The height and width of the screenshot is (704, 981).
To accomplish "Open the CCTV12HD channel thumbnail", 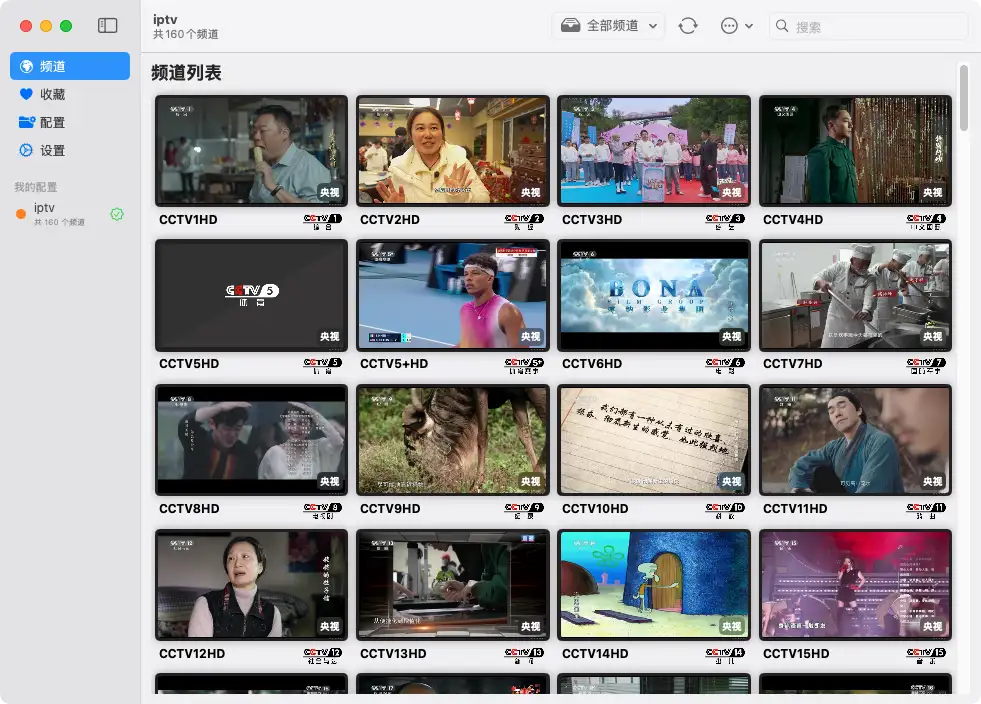I will (252, 585).
